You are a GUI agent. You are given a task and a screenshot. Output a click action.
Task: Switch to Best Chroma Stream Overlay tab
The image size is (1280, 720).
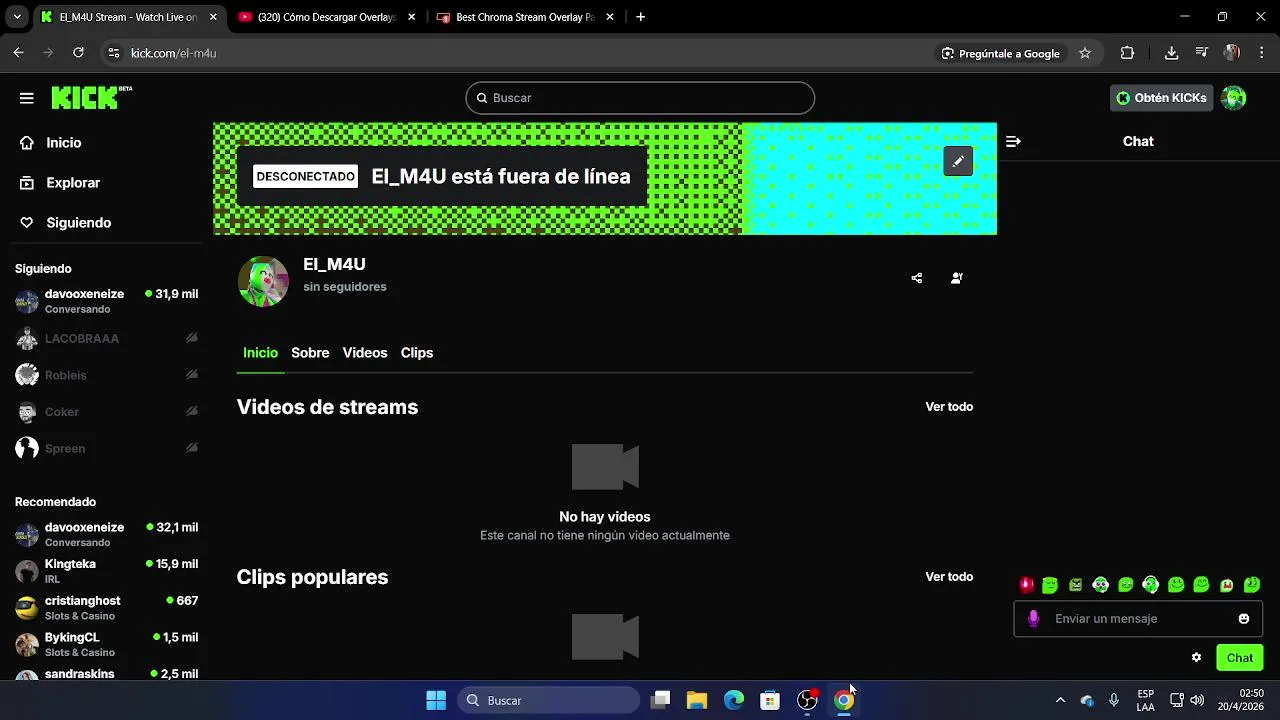(x=526, y=17)
